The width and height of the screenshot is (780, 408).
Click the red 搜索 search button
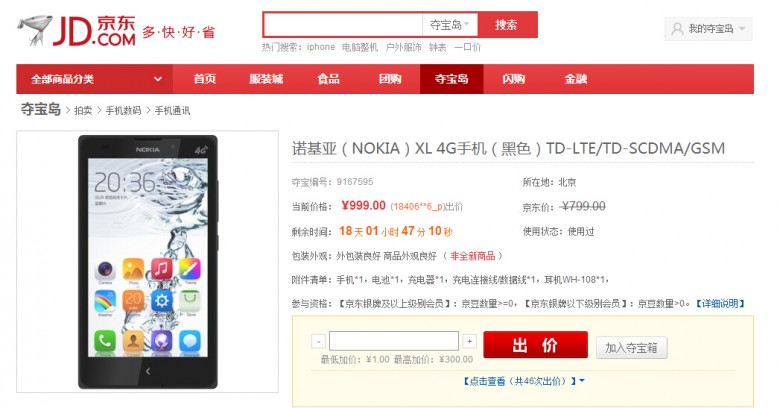(507, 25)
